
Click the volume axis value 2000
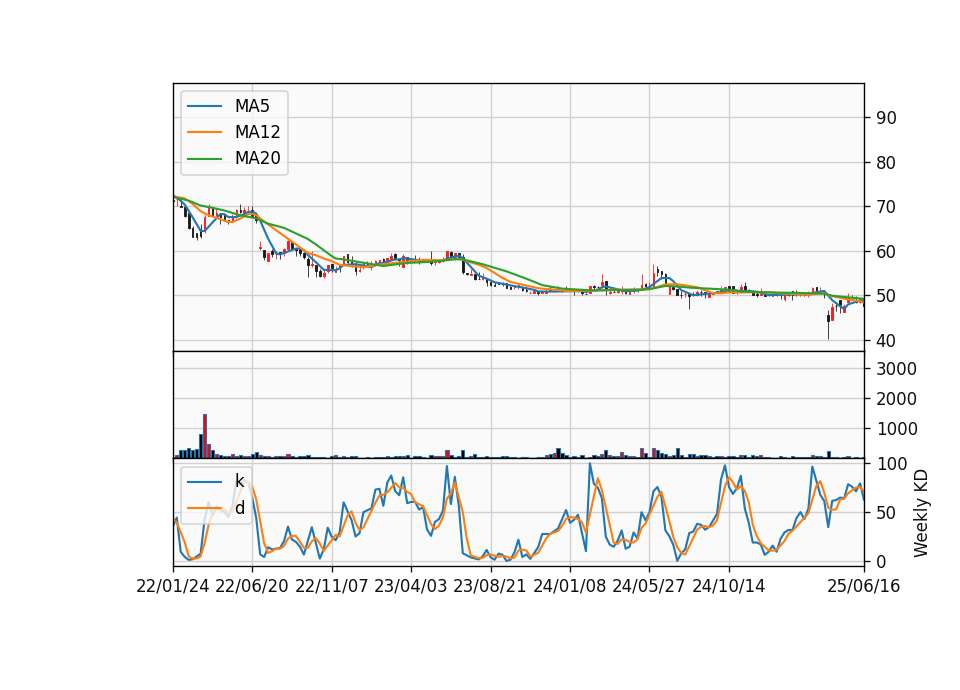897,399
